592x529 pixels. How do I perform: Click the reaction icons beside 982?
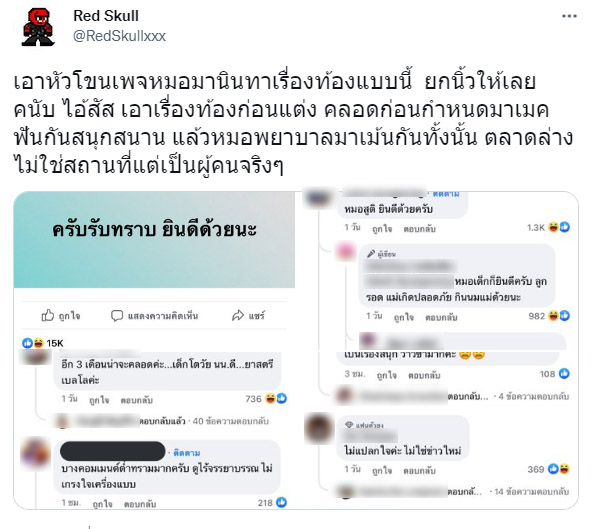(x=559, y=316)
